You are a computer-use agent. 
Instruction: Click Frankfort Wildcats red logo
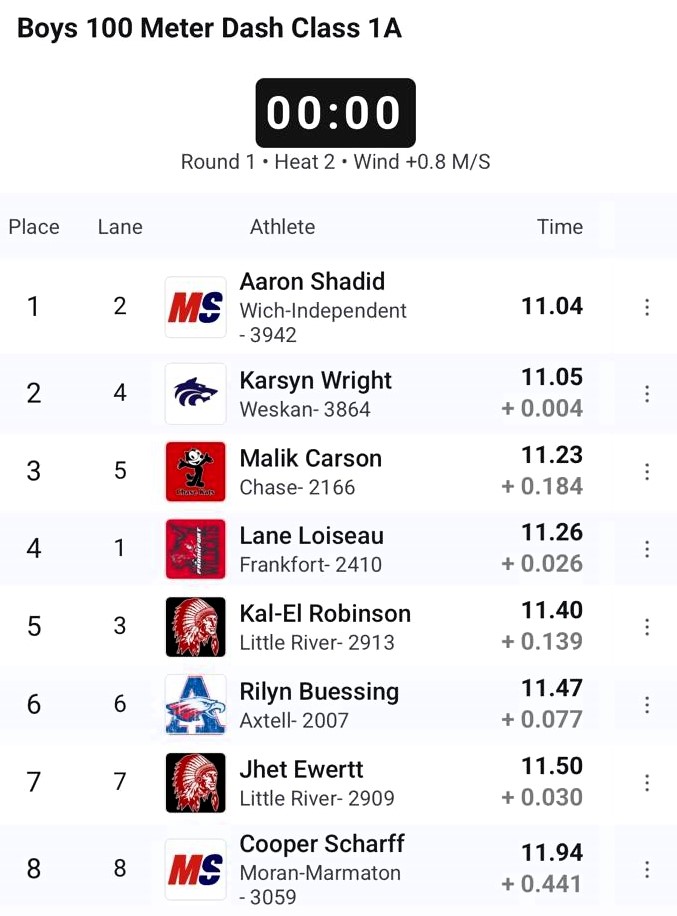click(196, 549)
